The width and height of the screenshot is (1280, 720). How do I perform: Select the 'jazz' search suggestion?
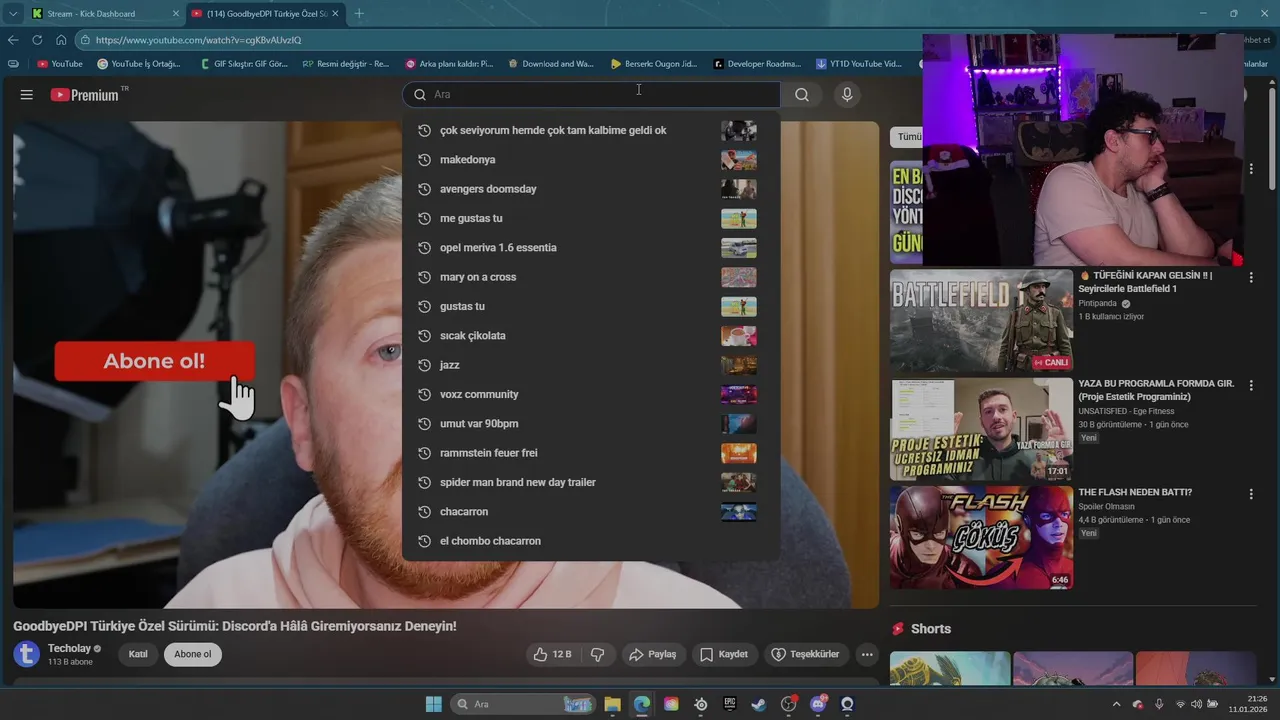click(591, 365)
